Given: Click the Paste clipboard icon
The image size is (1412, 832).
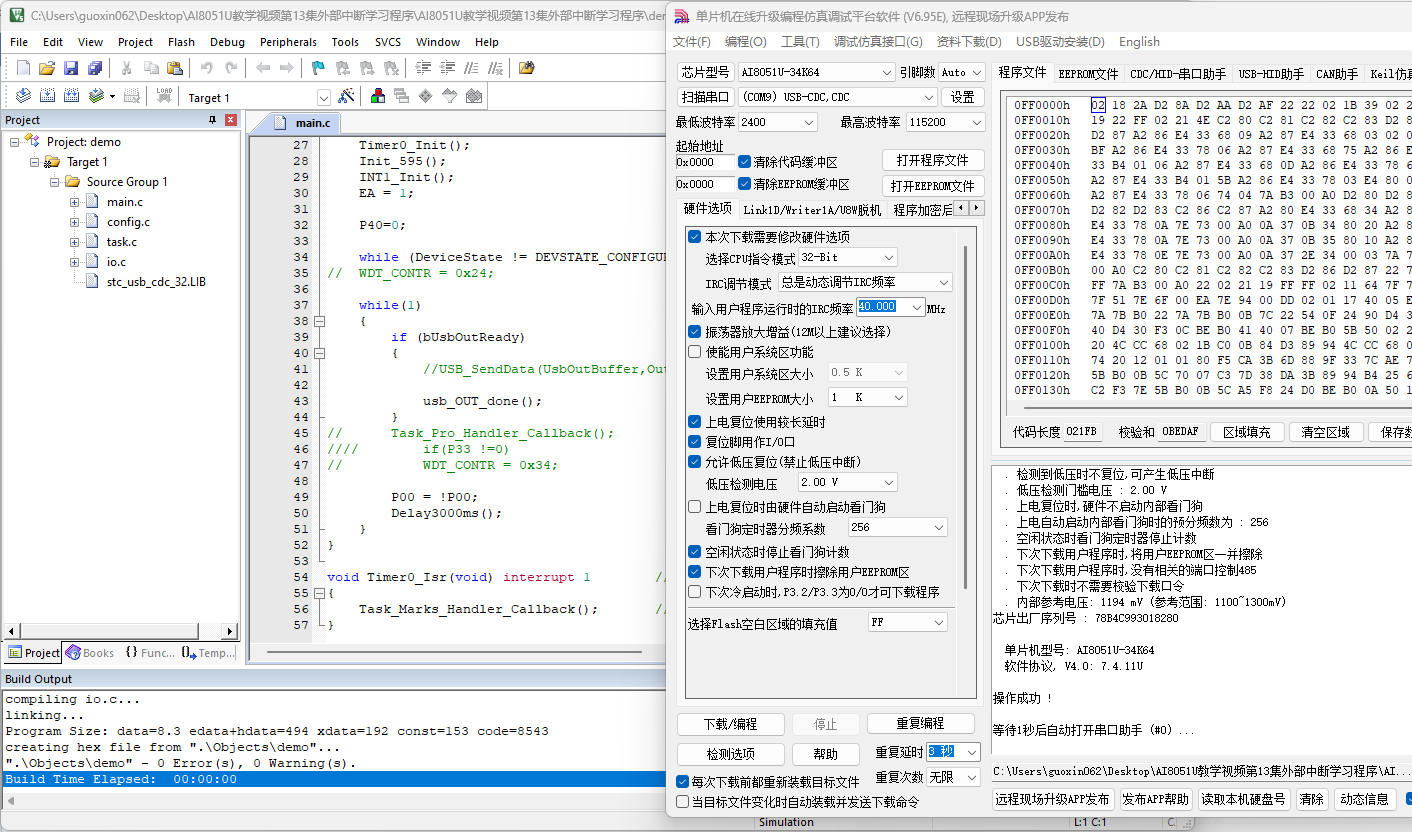Looking at the screenshot, I should coord(175,68).
